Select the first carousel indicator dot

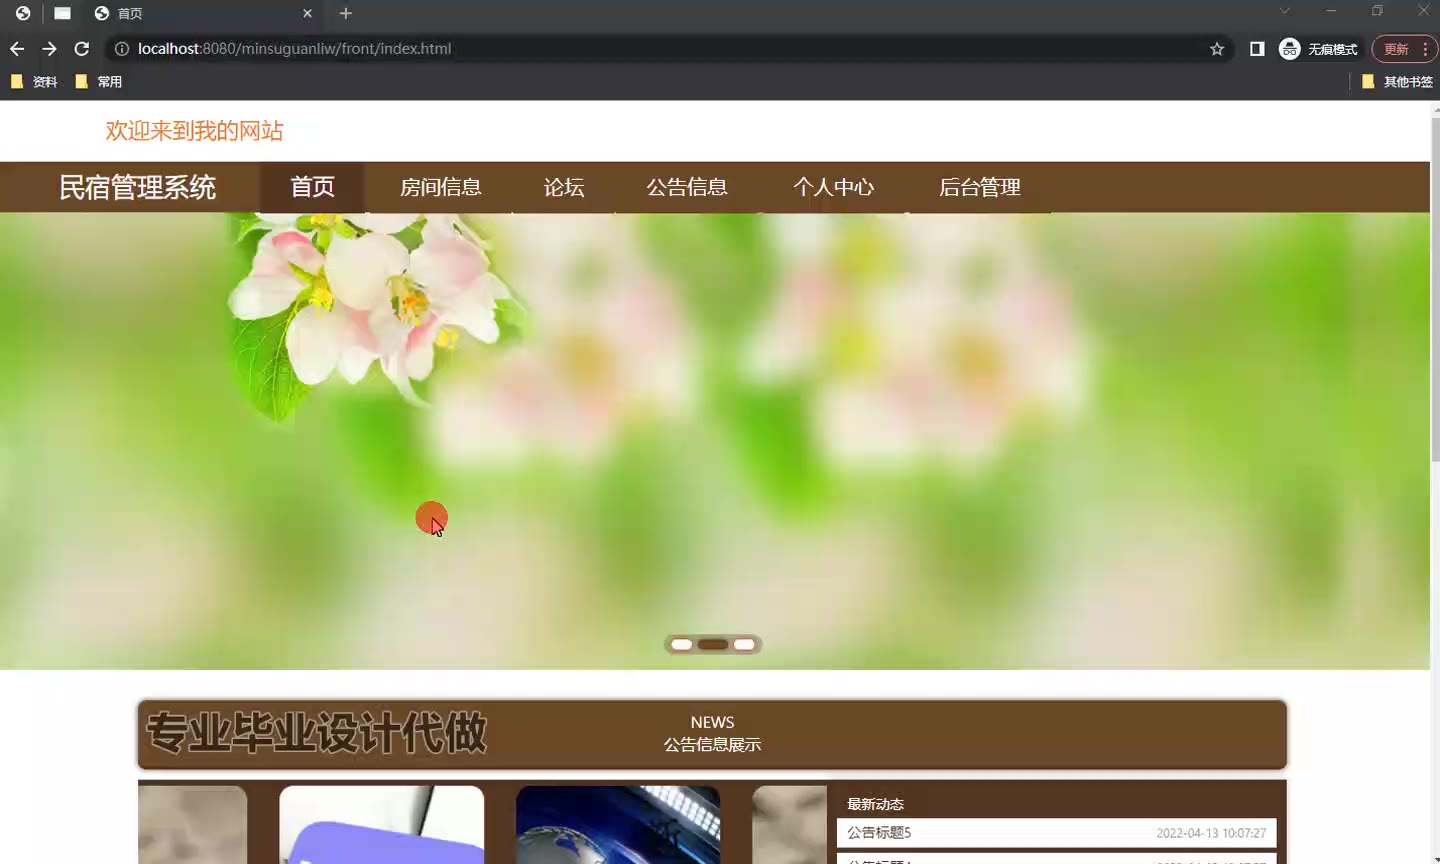[x=682, y=645]
